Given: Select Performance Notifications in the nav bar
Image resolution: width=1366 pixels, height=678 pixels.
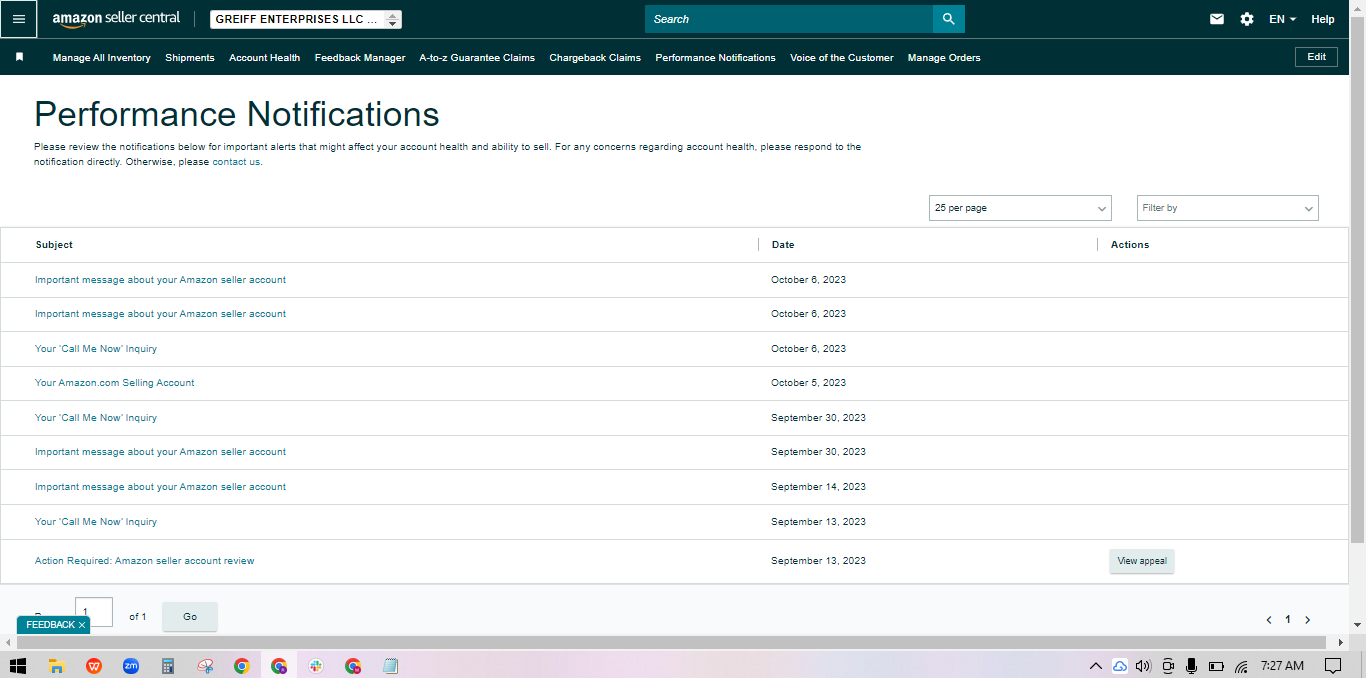Looking at the screenshot, I should coord(715,58).
